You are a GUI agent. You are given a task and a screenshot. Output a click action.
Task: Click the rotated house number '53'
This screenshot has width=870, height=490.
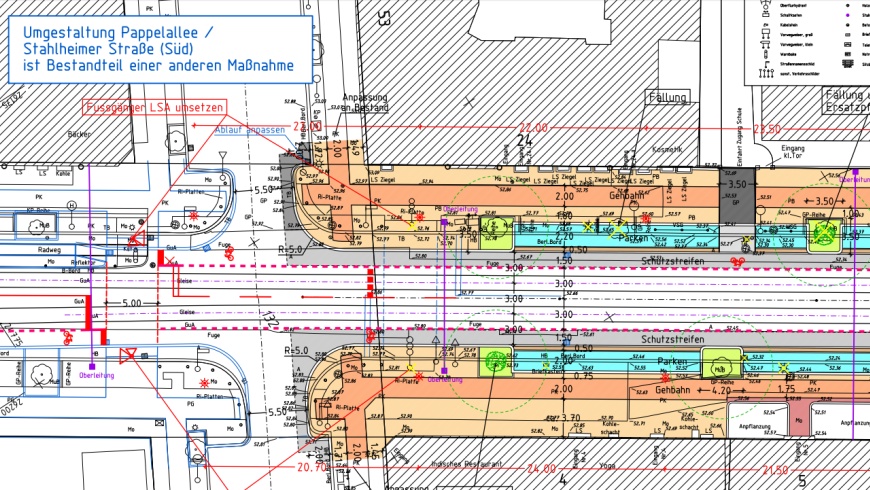[x=383, y=18]
